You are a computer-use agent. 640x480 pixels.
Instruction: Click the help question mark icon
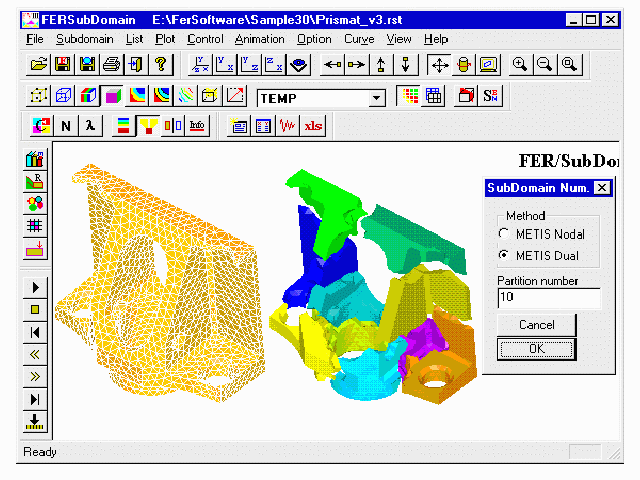click(160, 65)
